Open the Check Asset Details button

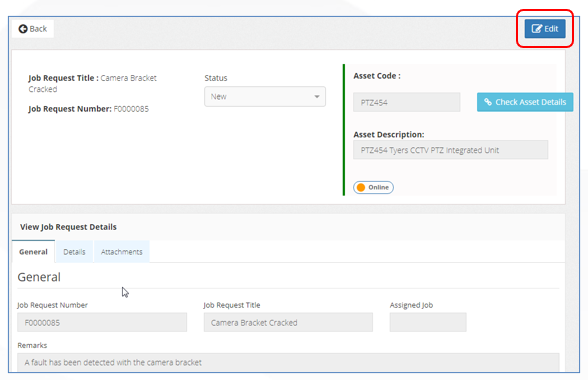525,102
